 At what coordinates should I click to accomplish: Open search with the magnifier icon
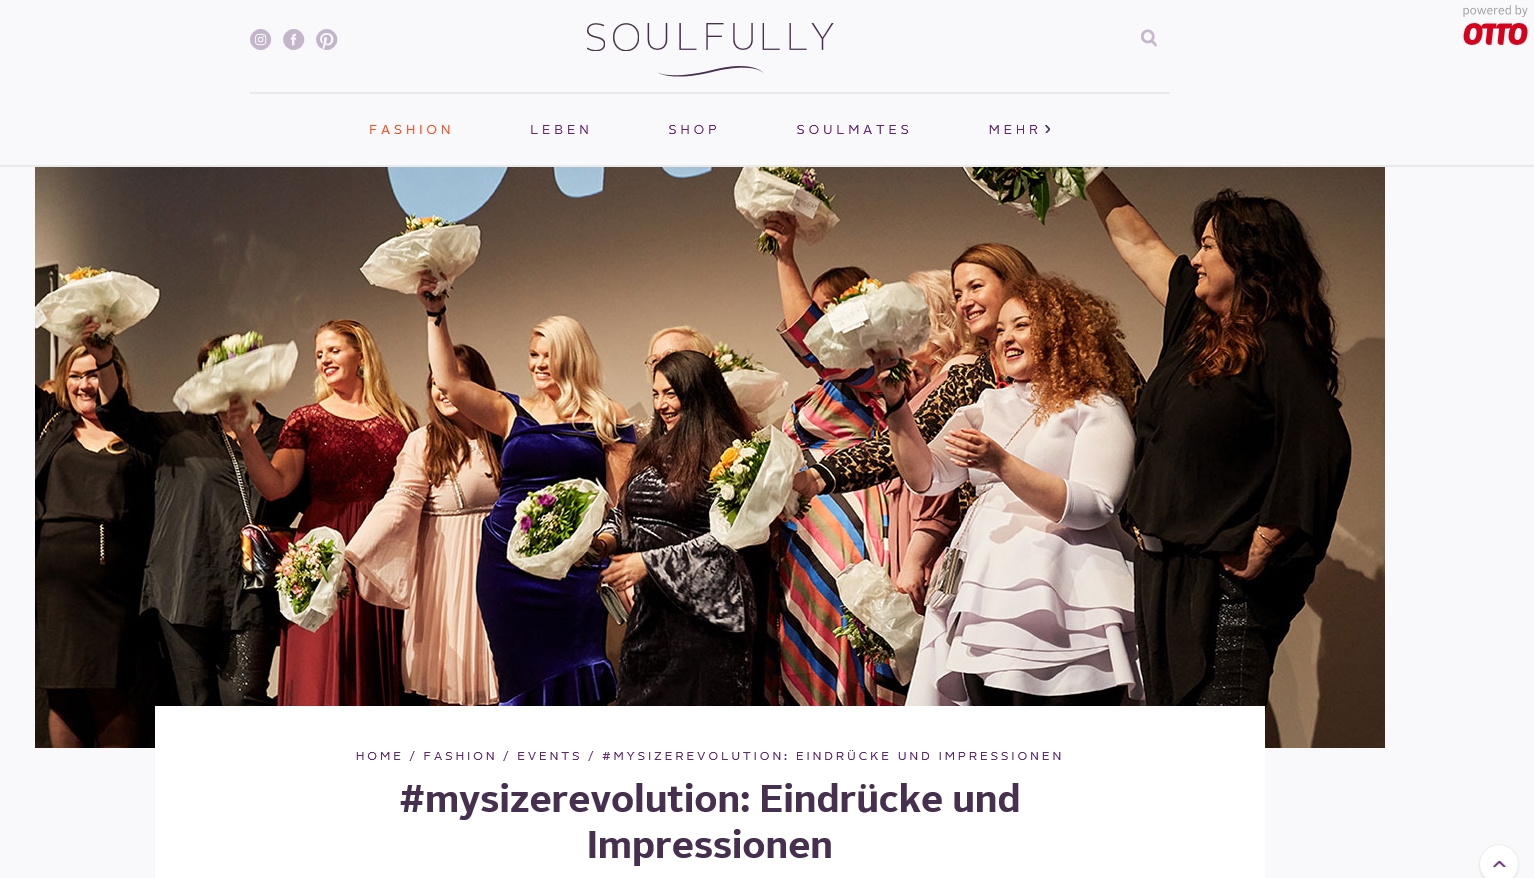click(1149, 38)
